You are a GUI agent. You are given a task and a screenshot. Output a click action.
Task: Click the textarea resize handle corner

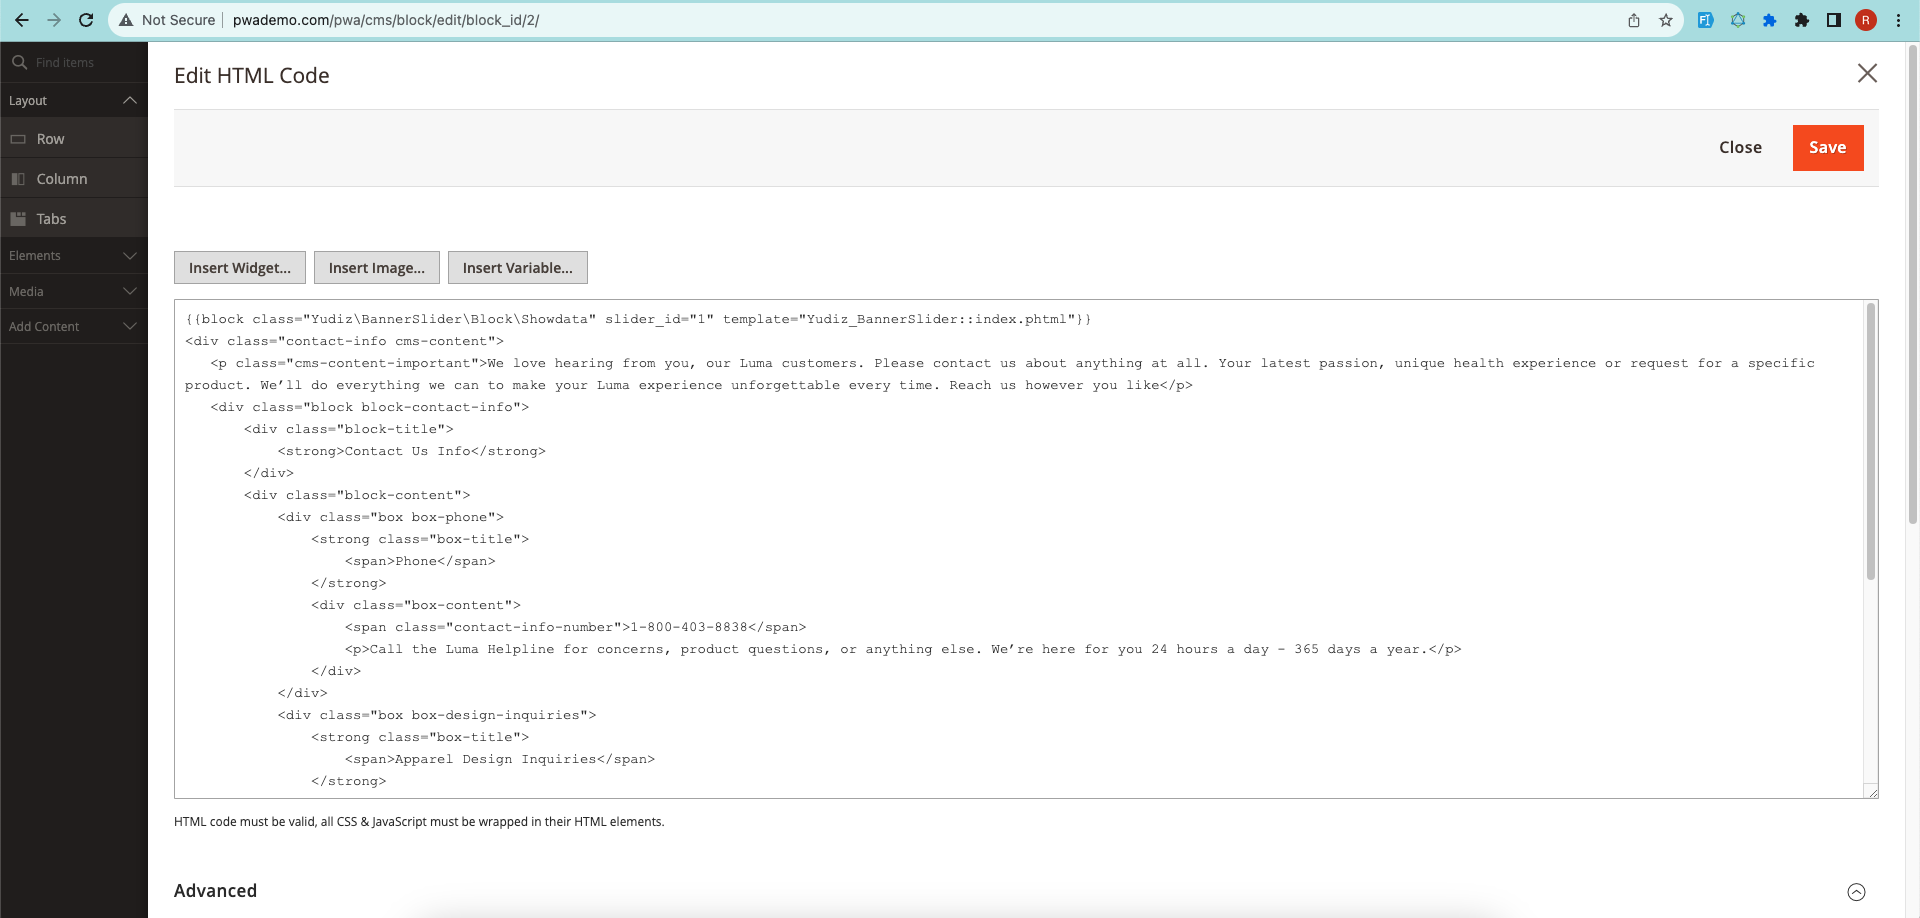pos(1872,792)
